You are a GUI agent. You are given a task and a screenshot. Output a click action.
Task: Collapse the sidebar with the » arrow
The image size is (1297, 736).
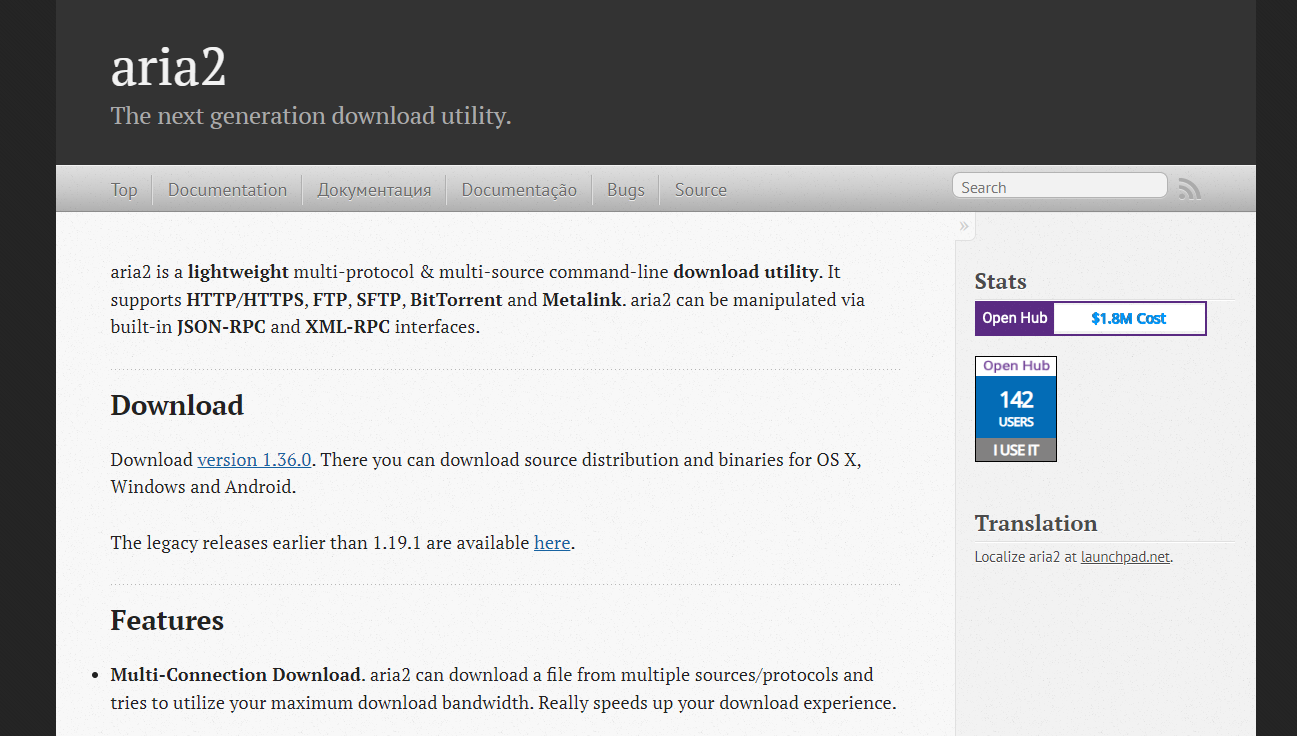[x=964, y=226]
